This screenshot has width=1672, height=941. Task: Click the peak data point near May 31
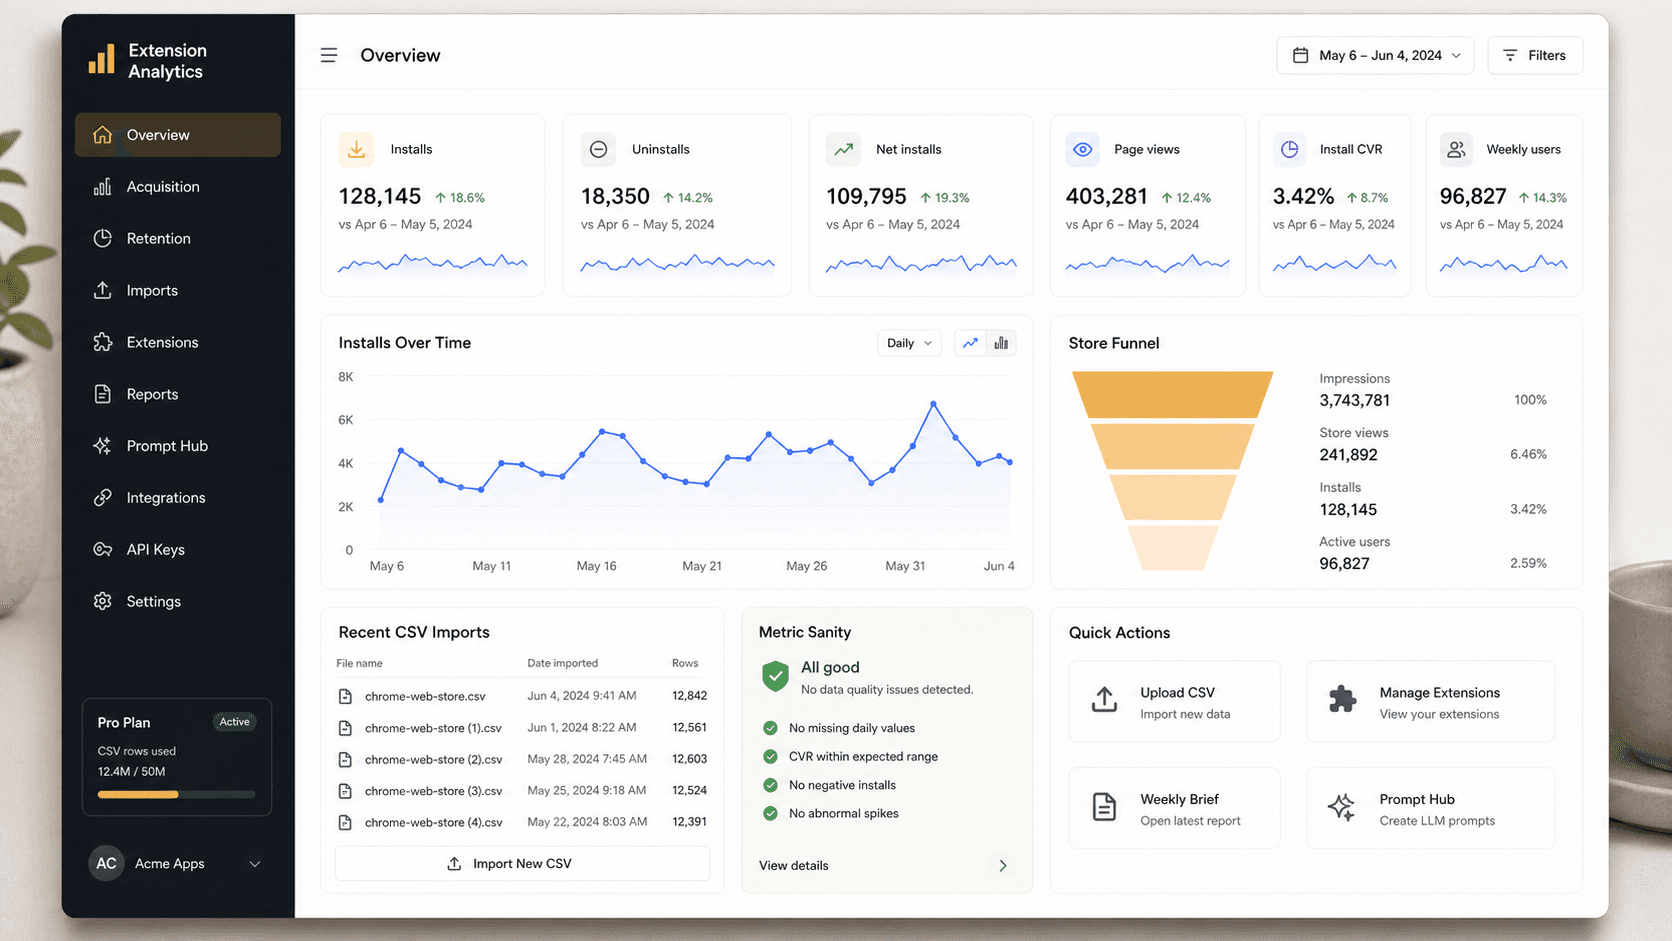pyautogui.click(x=933, y=404)
